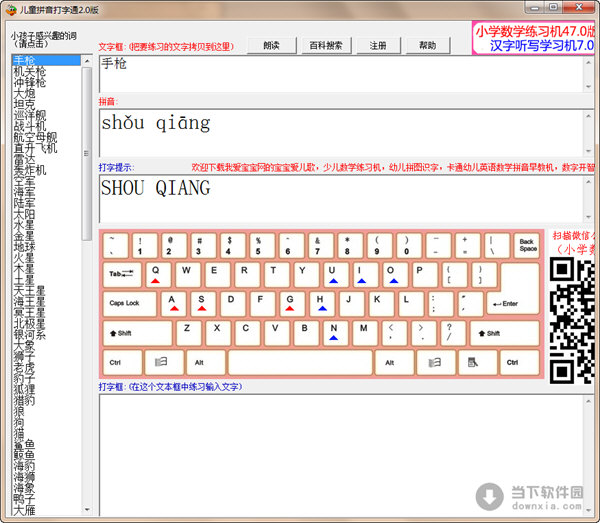Click the right Ctrl key

pos(520,362)
